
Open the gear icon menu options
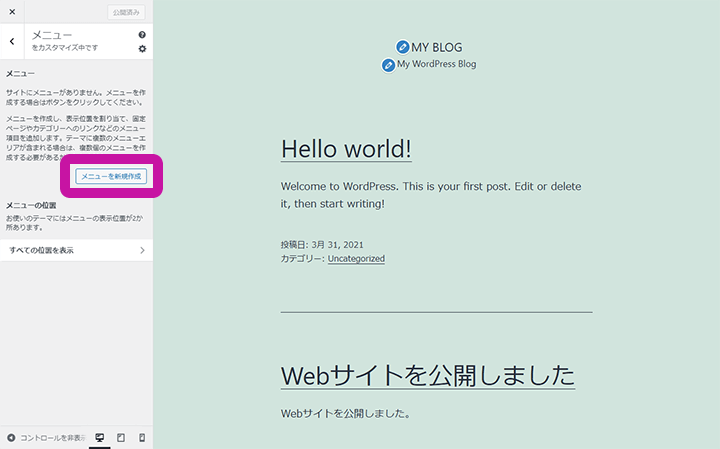142,48
